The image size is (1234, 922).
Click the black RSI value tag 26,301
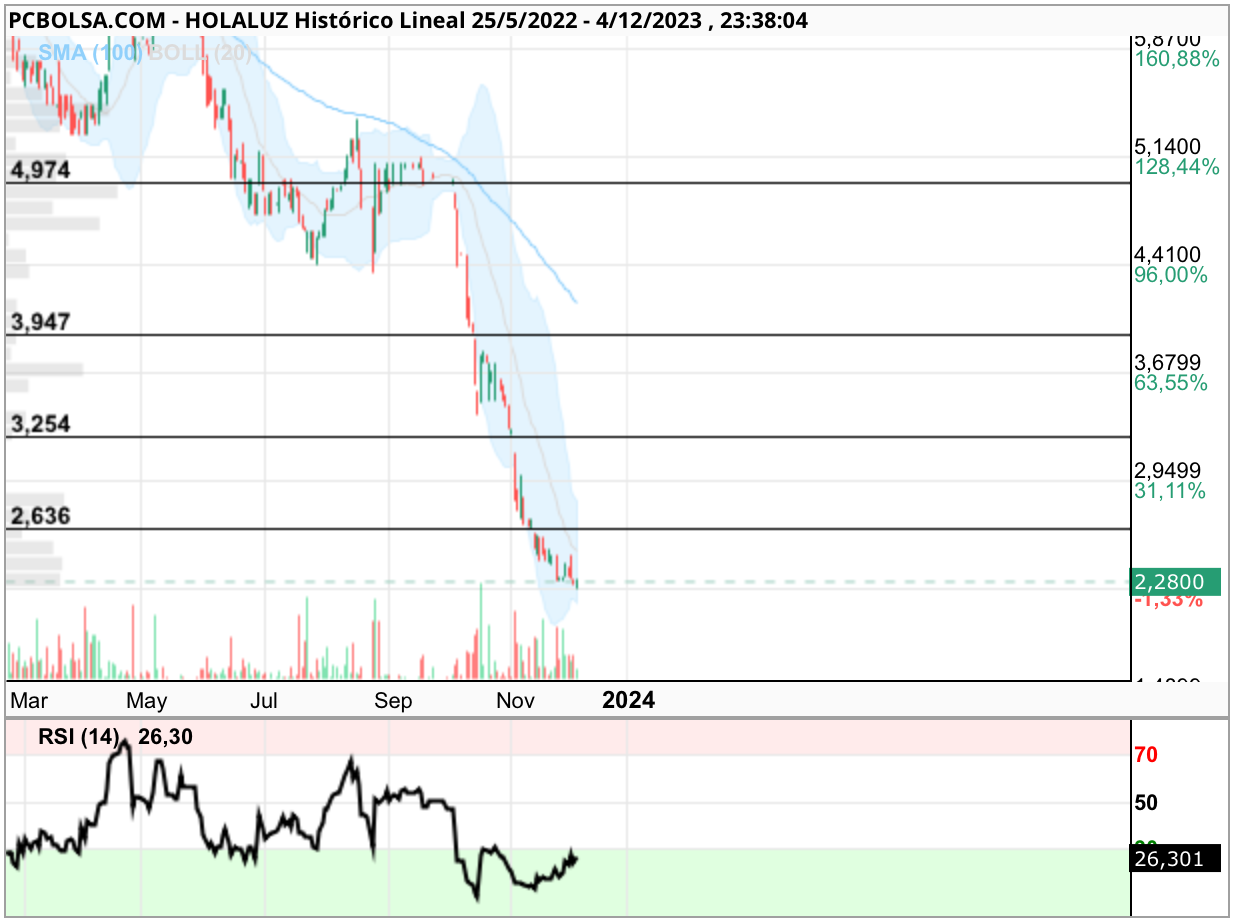(x=1176, y=858)
